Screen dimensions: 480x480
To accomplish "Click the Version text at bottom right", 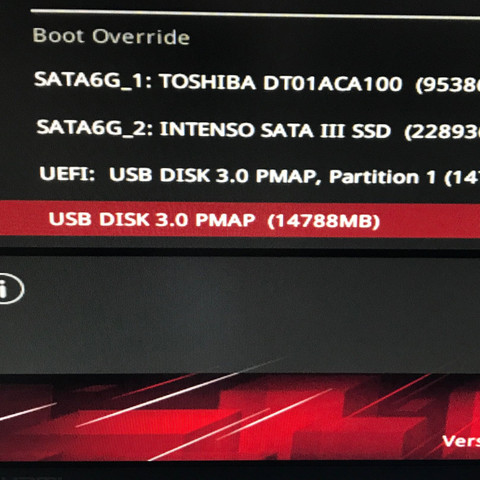I will [461, 441].
